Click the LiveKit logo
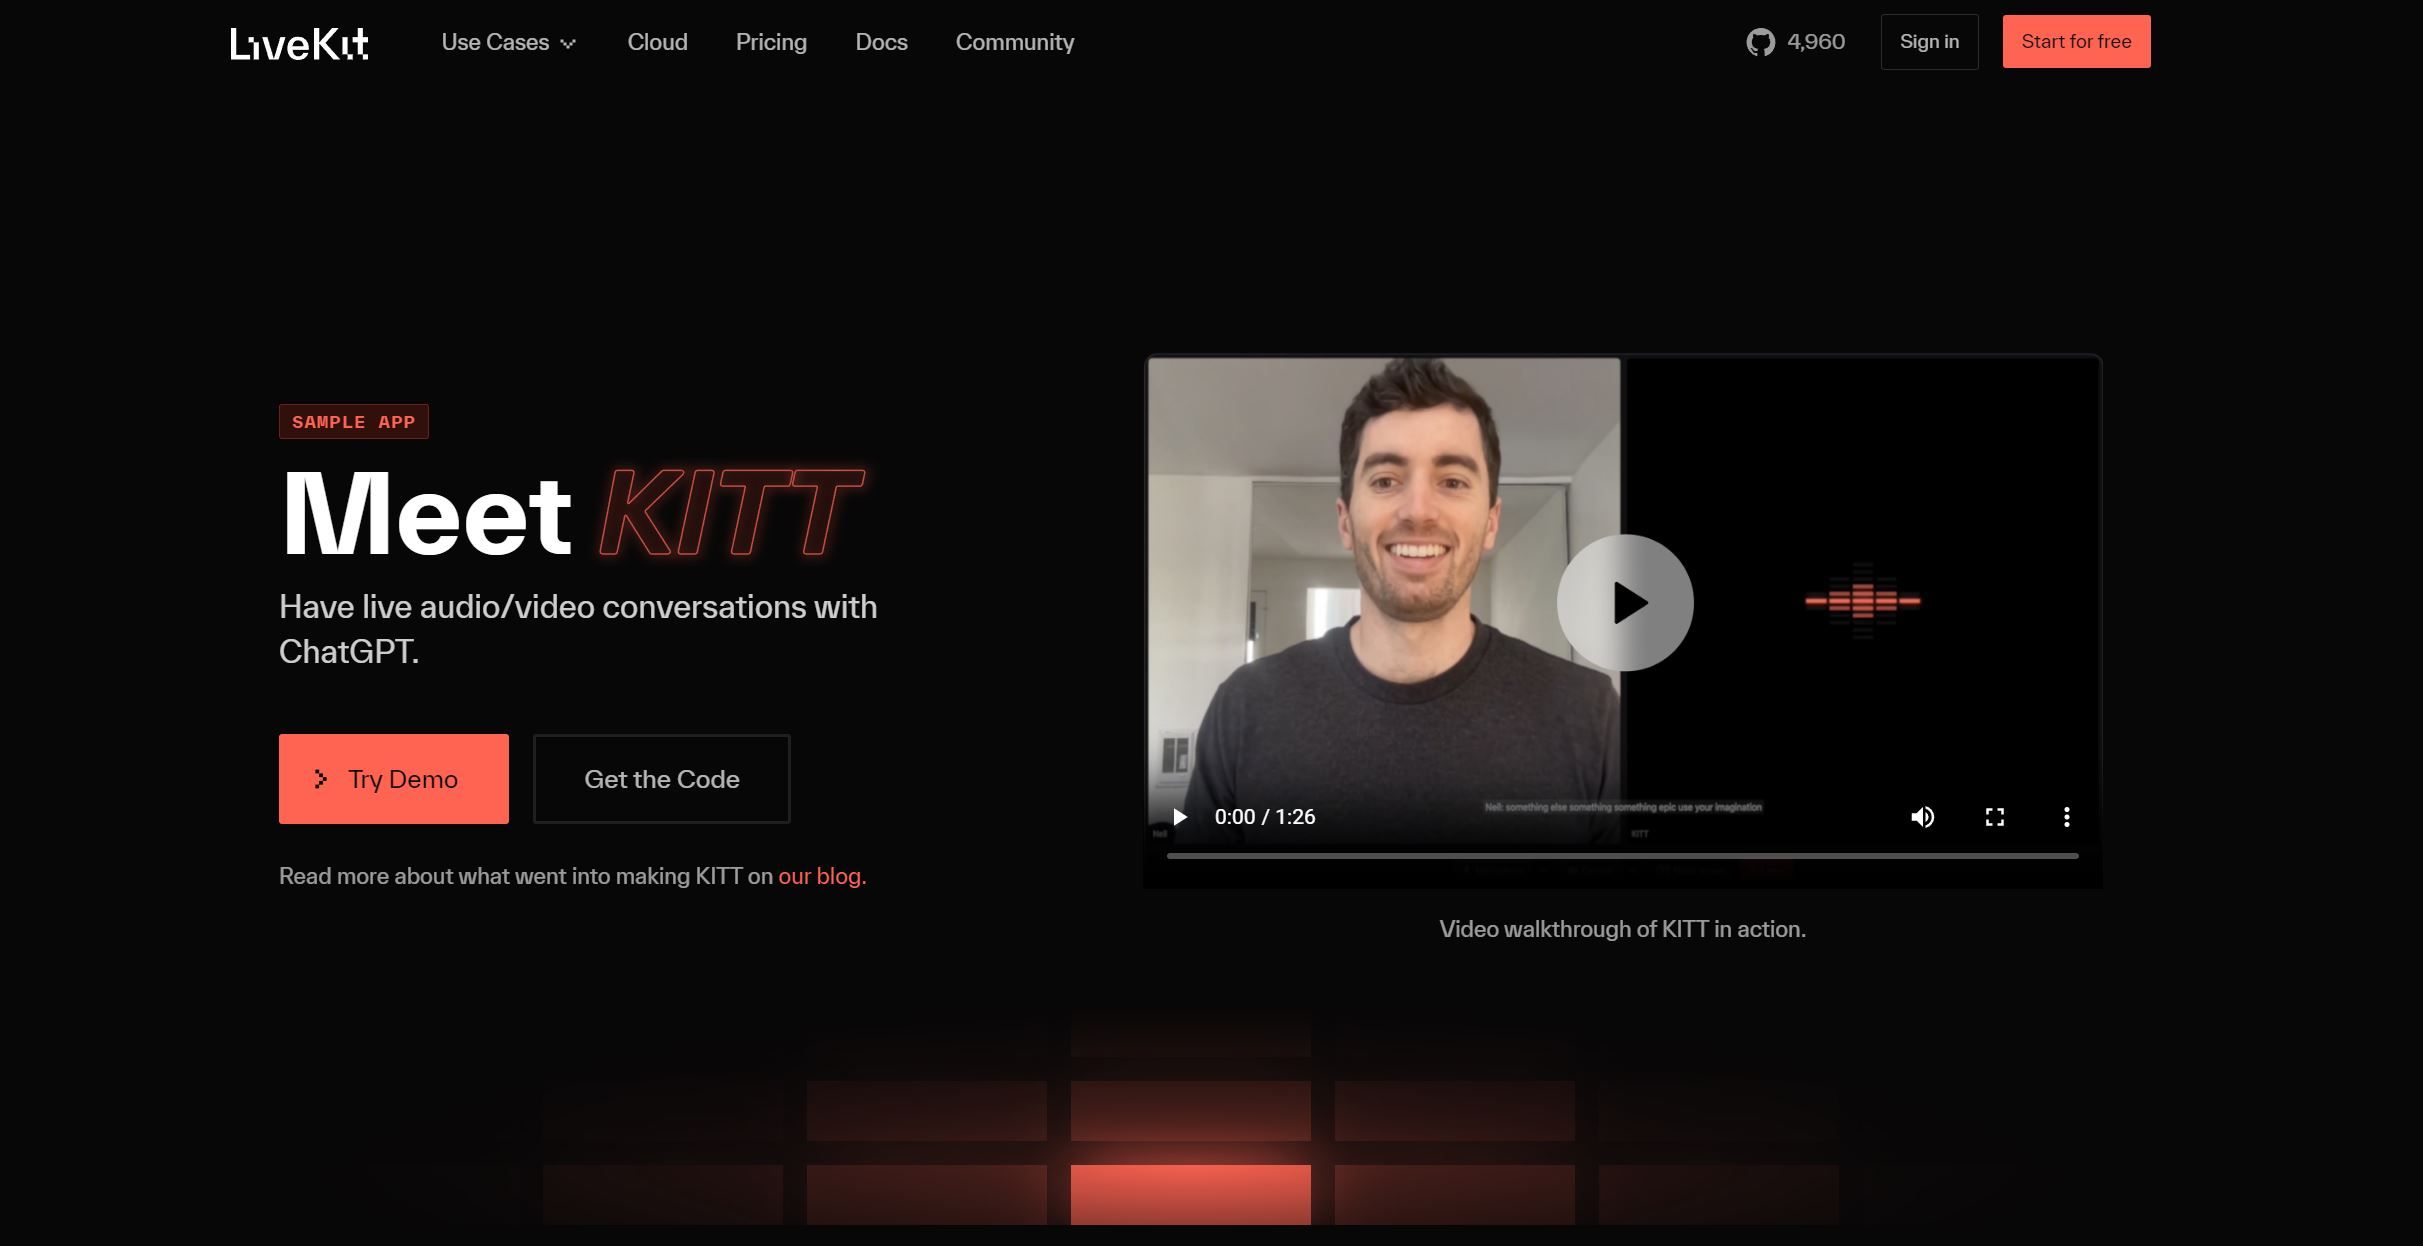This screenshot has width=2423, height=1246. (299, 43)
